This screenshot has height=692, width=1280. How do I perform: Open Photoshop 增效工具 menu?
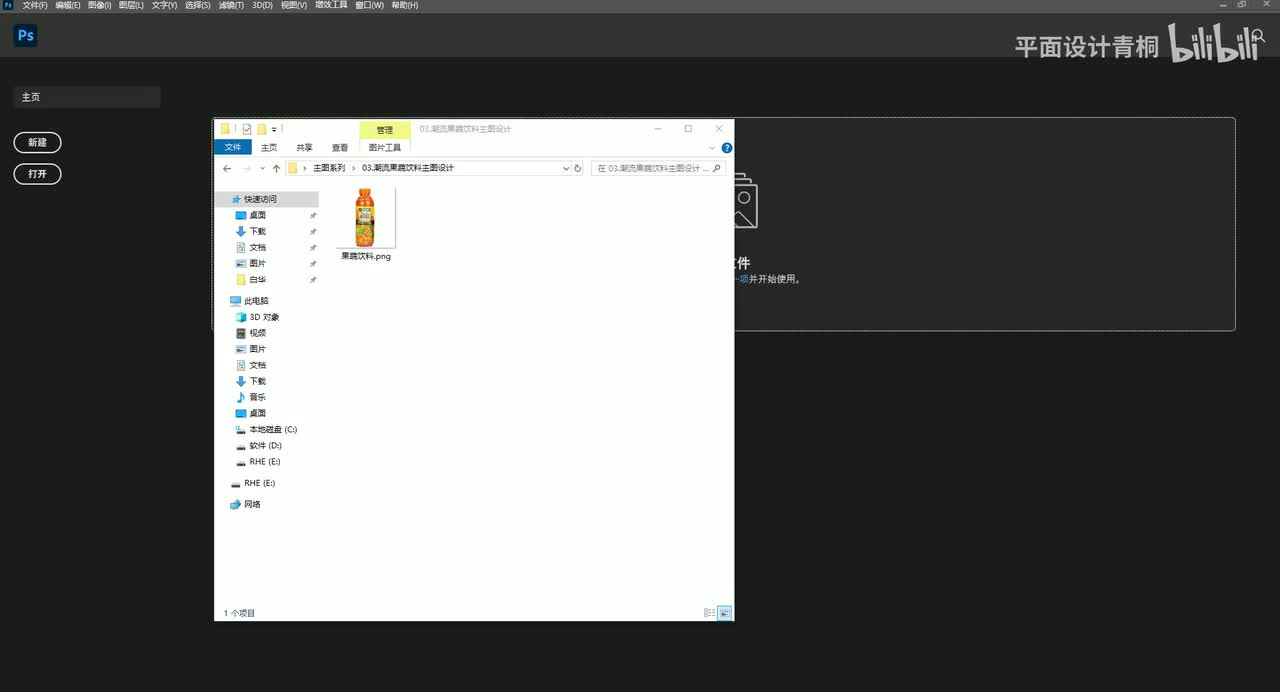click(331, 5)
